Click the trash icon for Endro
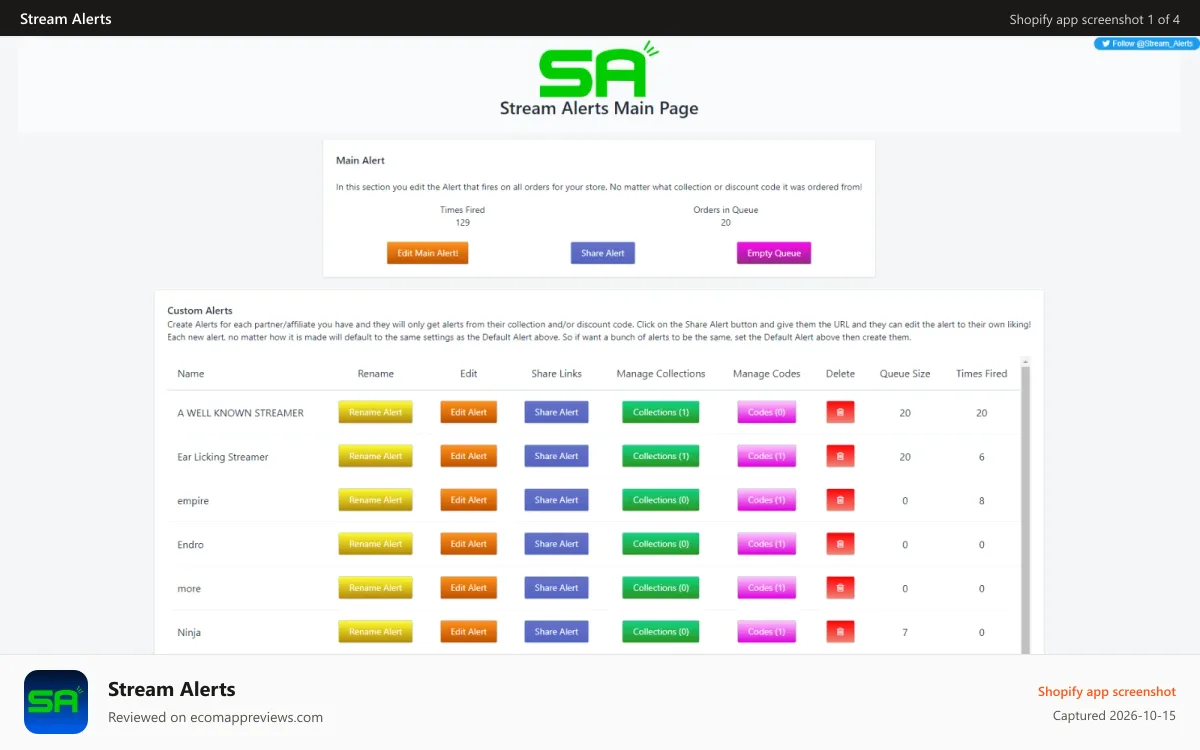 [x=840, y=544]
